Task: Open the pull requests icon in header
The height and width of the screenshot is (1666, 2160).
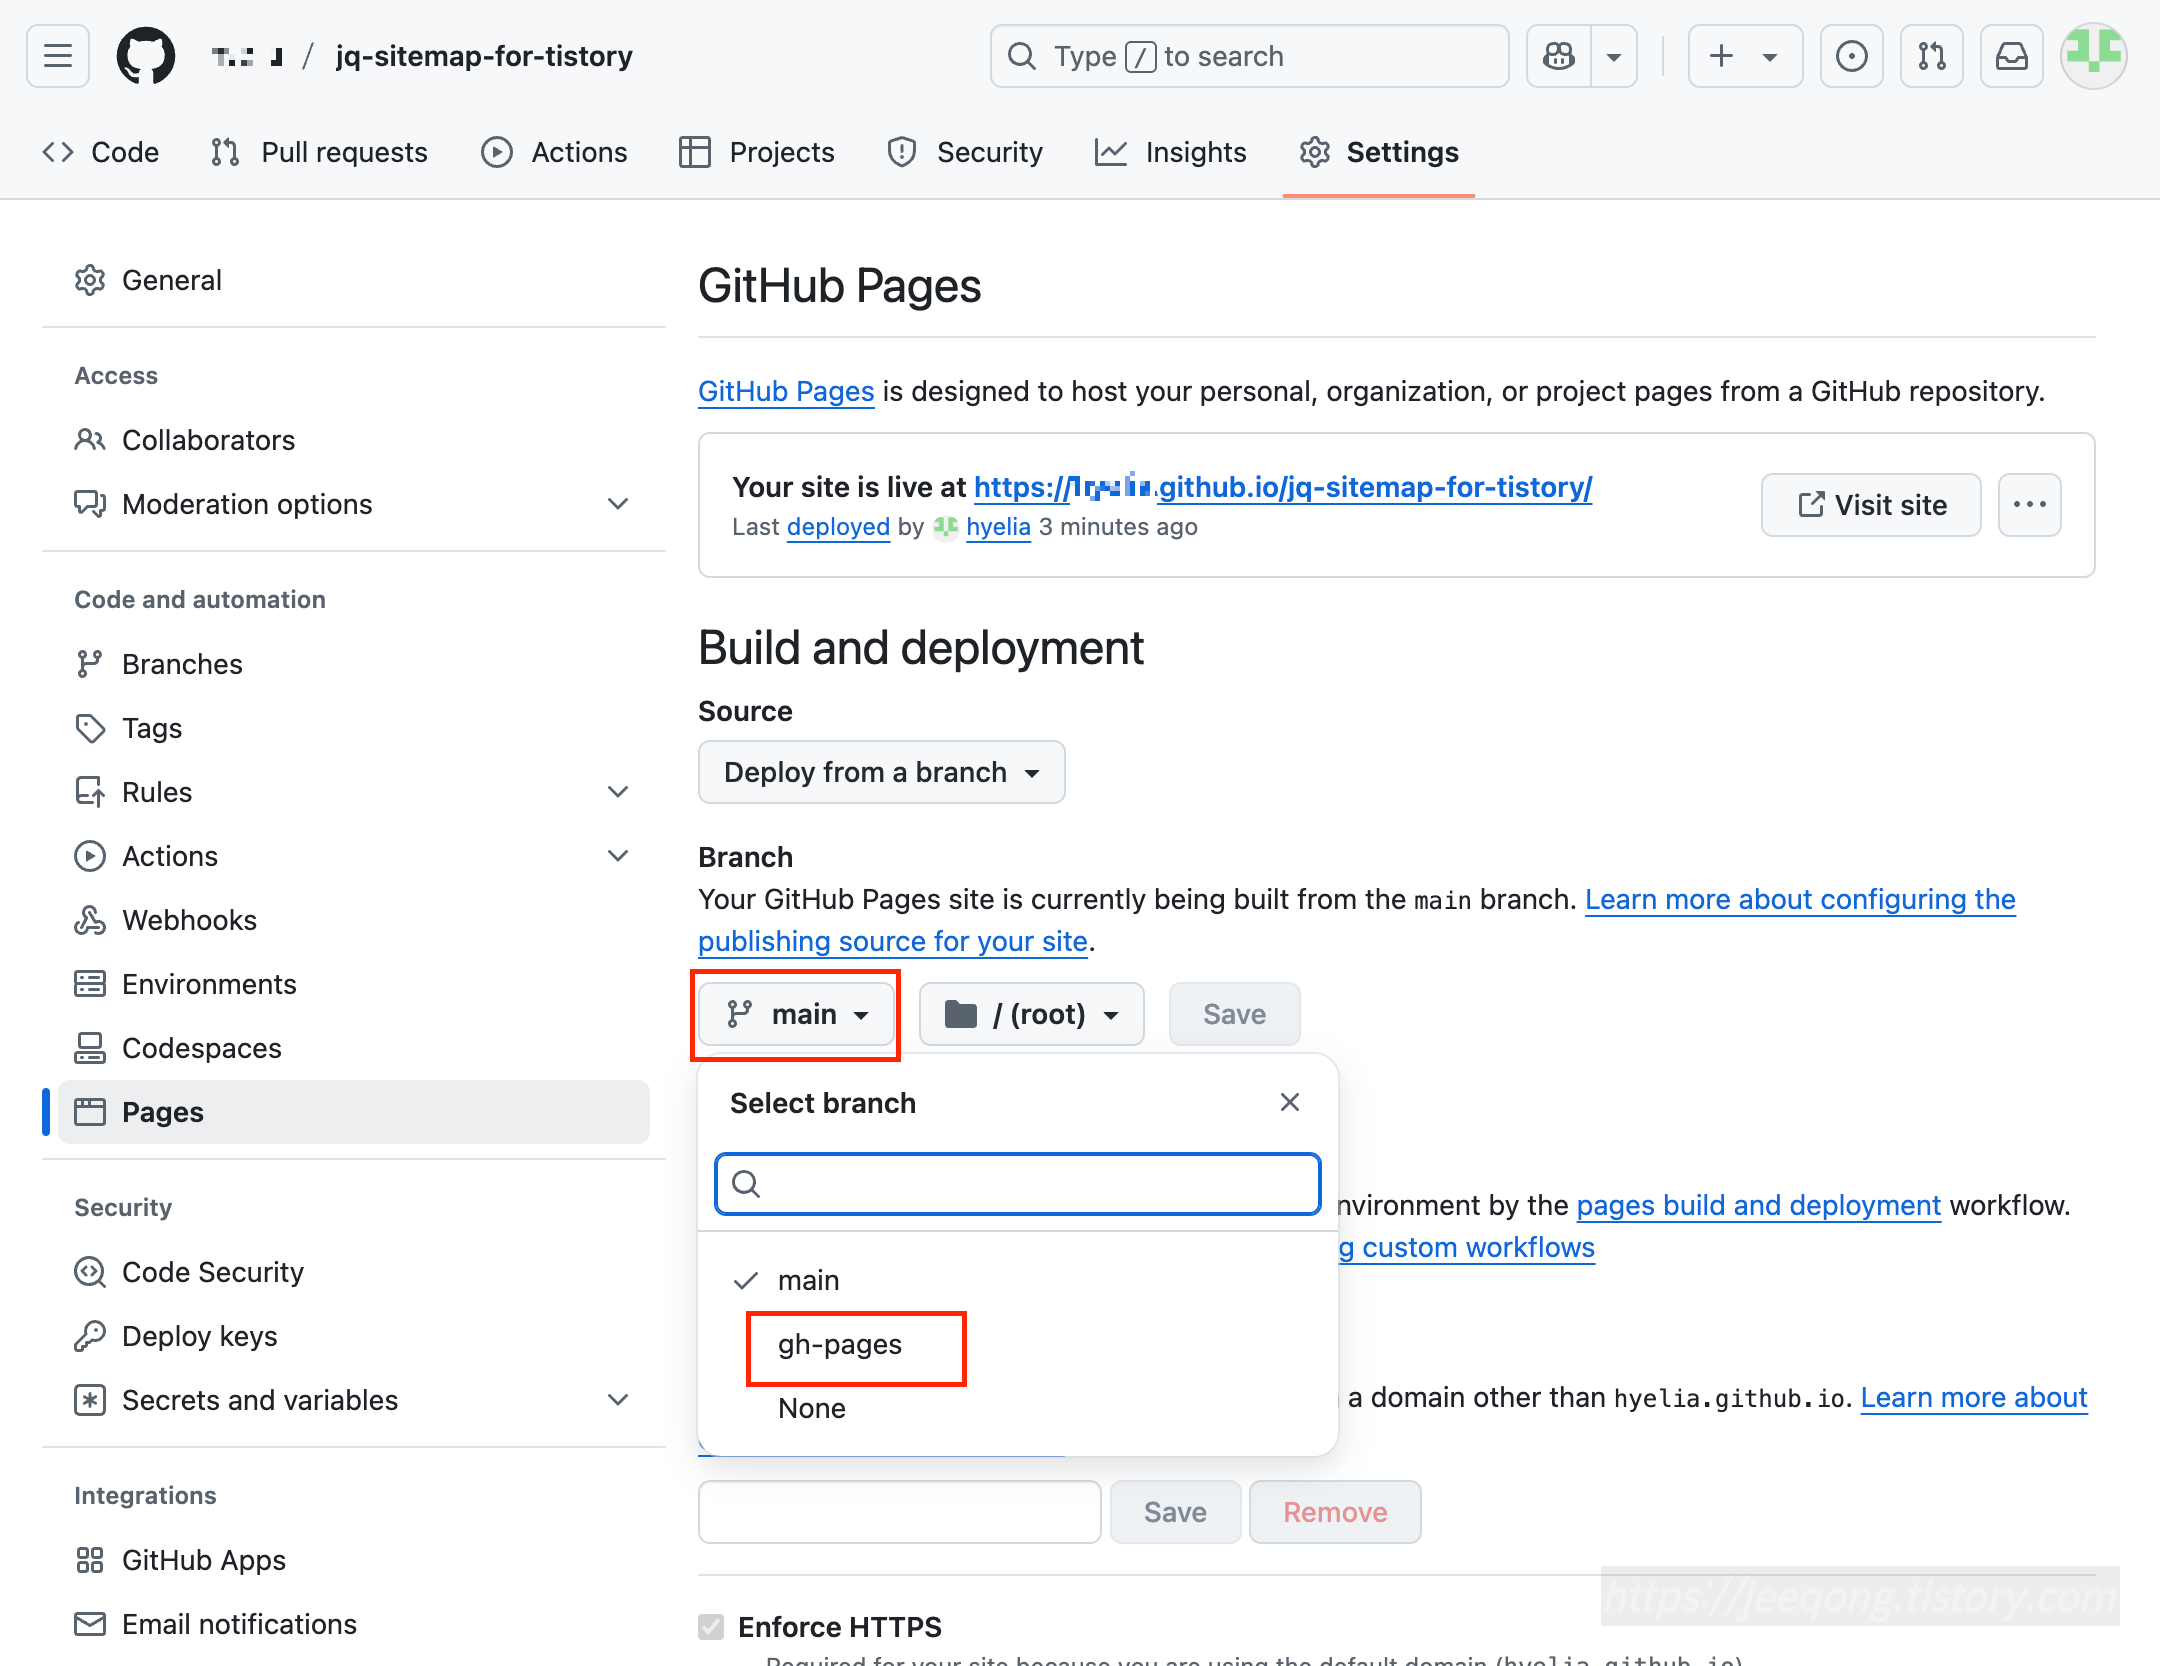Action: (x=1931, y=56)
